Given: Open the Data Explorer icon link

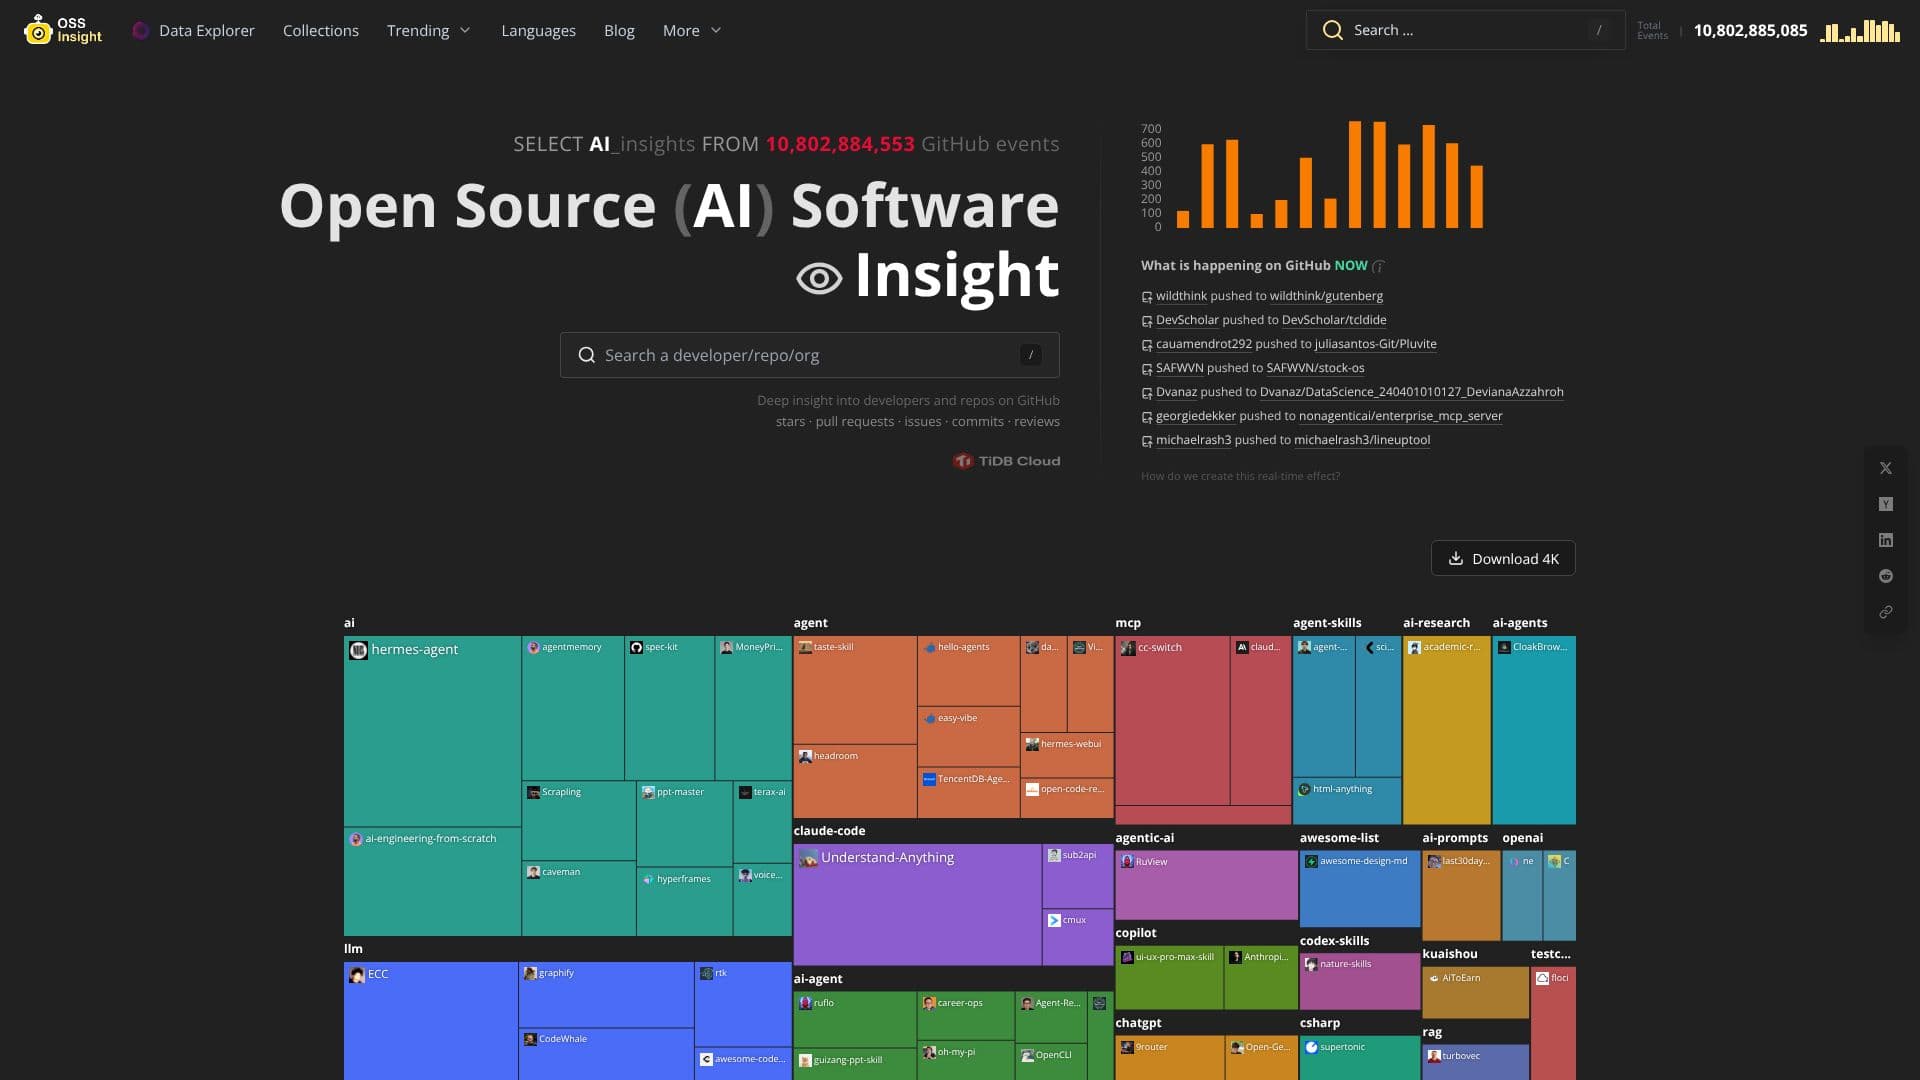Looking at the screenshot, I should pos(141,30).
